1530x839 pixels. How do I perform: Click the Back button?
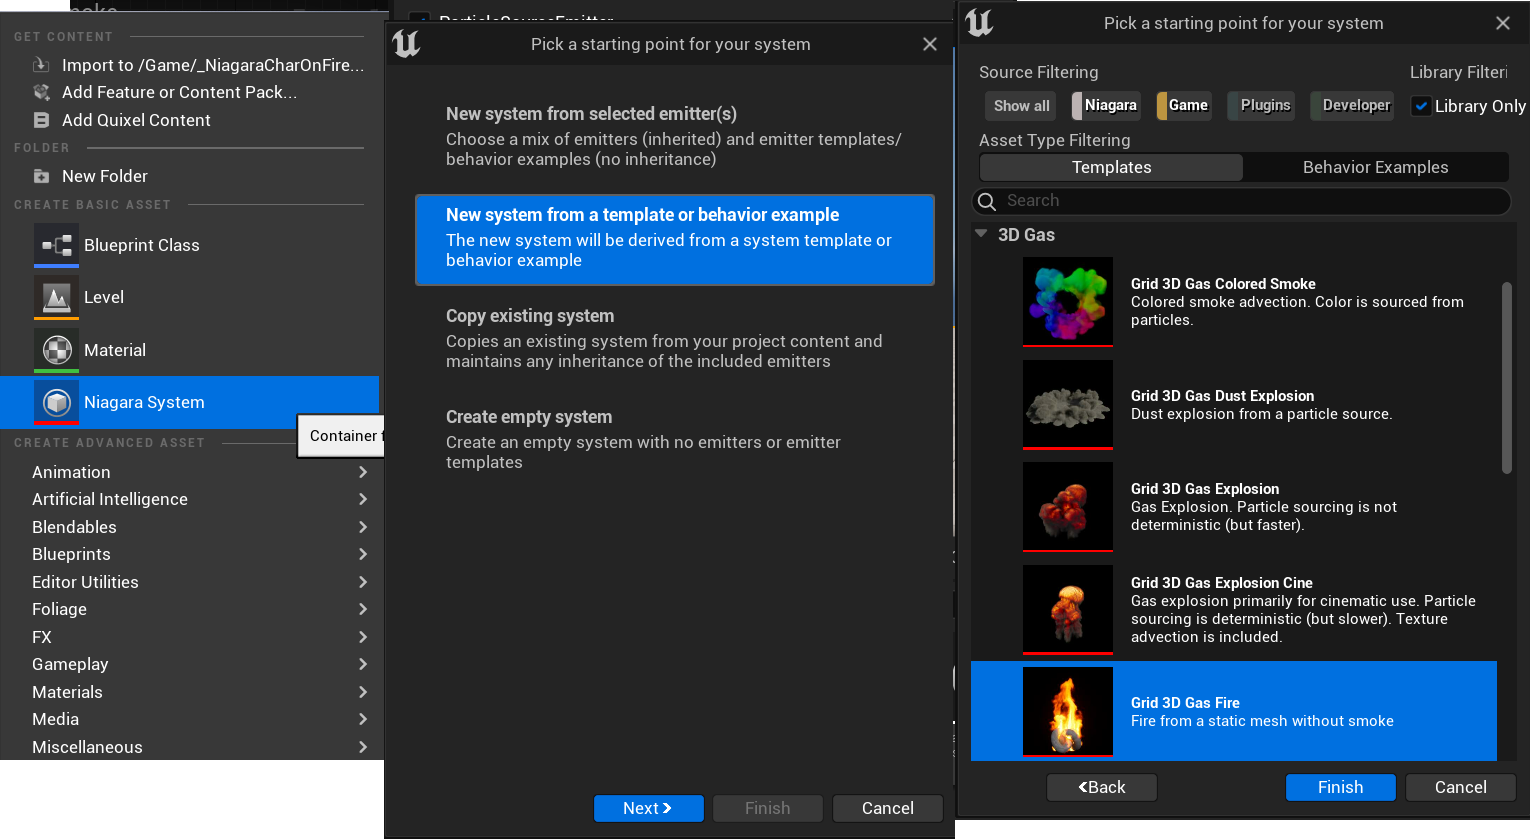click(1102, 787)
